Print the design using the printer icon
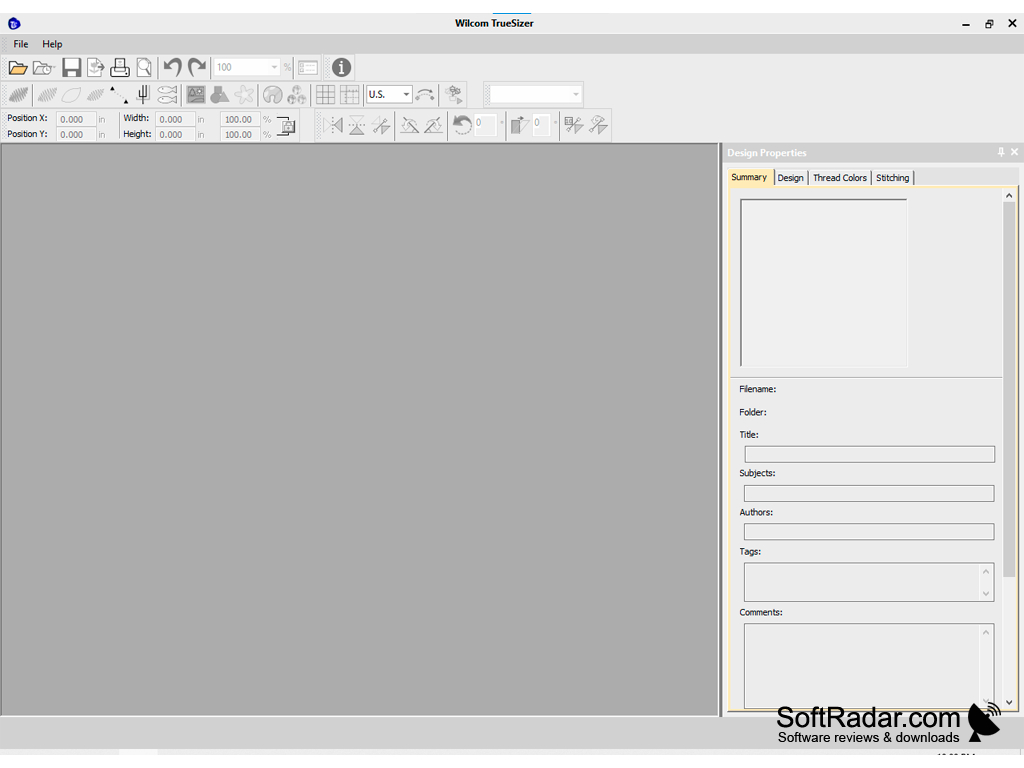This screenshot has height=768, width=1024. point(120,67)
